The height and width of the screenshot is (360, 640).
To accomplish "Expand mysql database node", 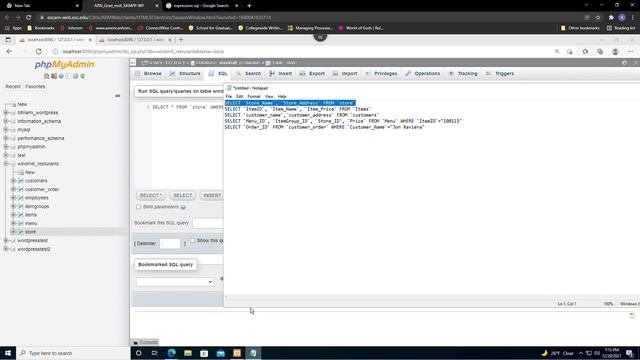I will click(6, 129).
